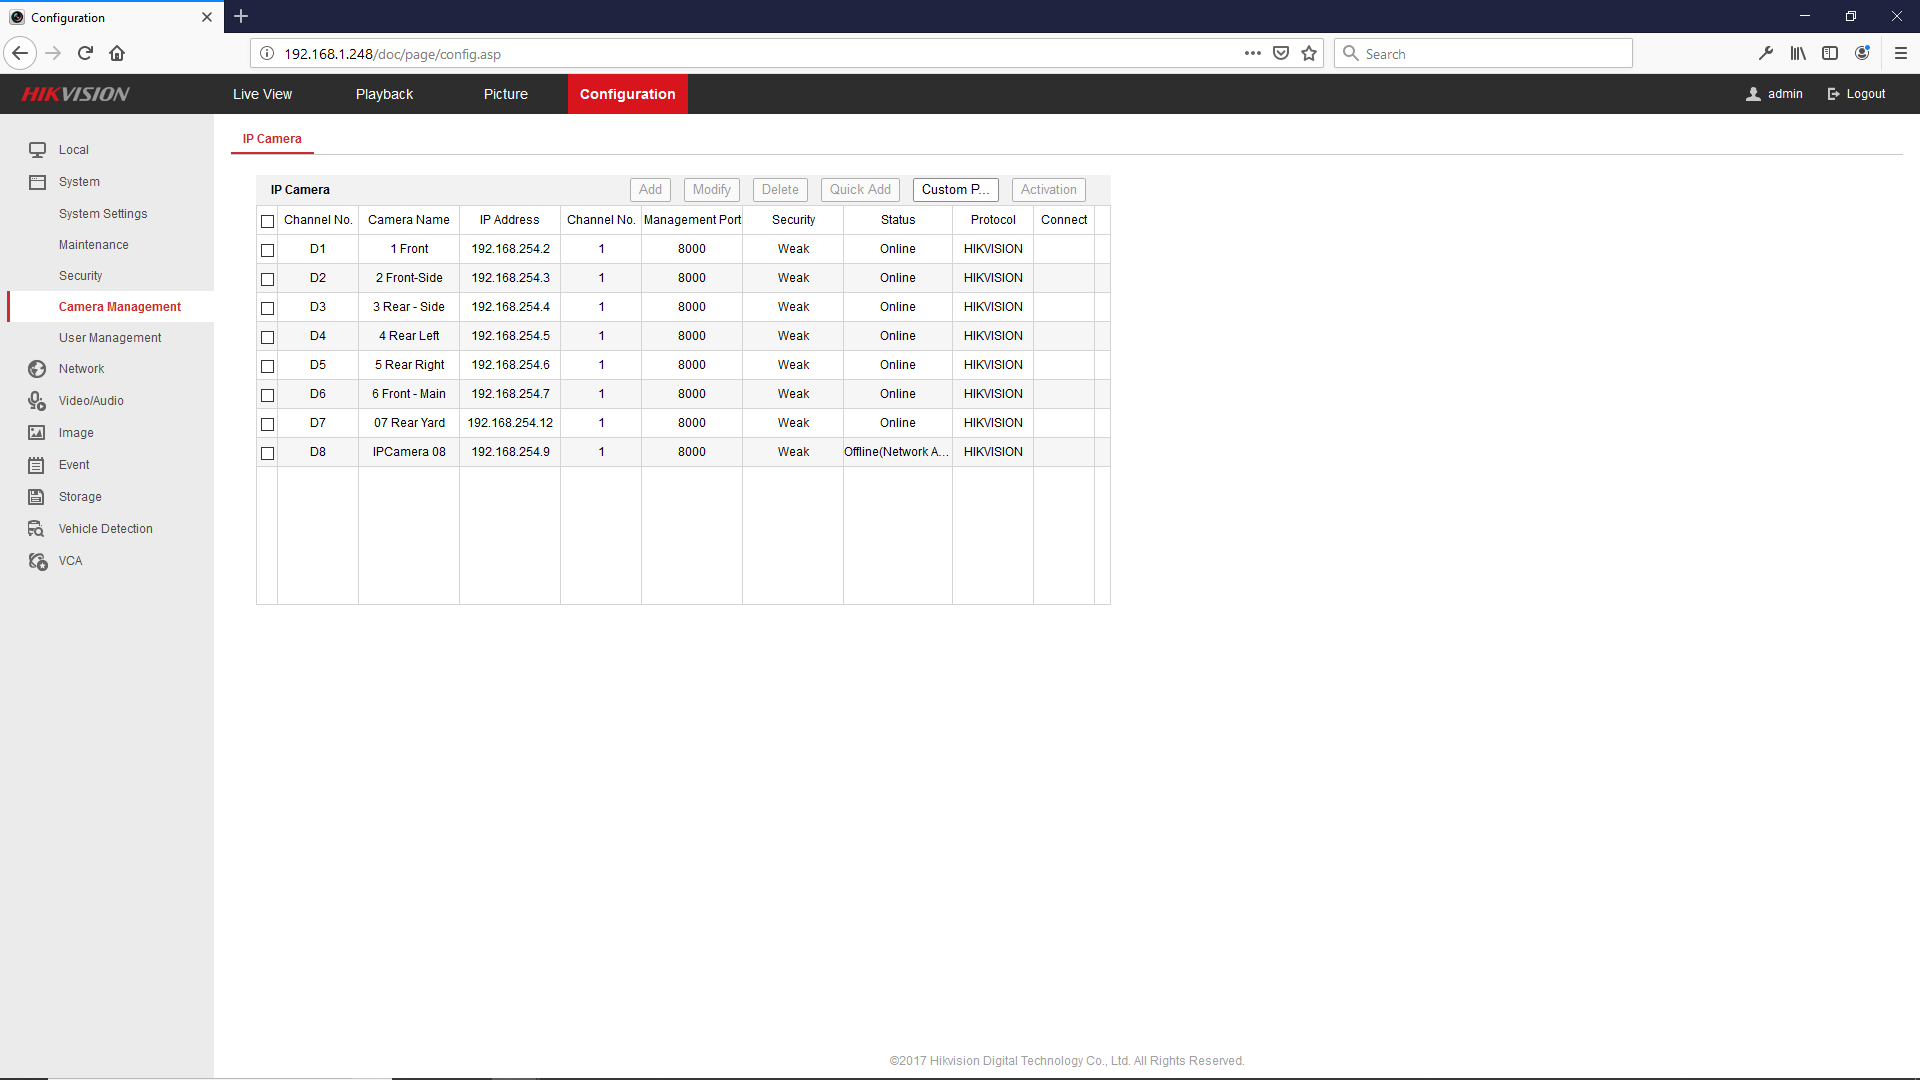Toggle the select-all header checkbox

point(267,221)
